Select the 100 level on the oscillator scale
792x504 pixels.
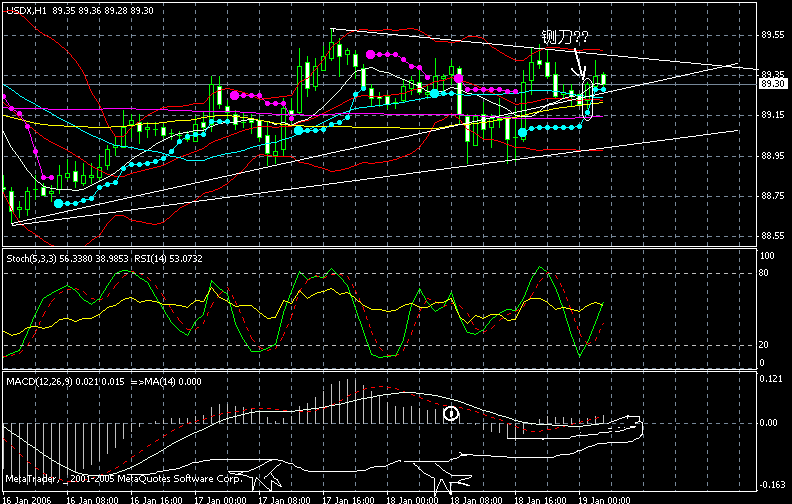(767, 256)
